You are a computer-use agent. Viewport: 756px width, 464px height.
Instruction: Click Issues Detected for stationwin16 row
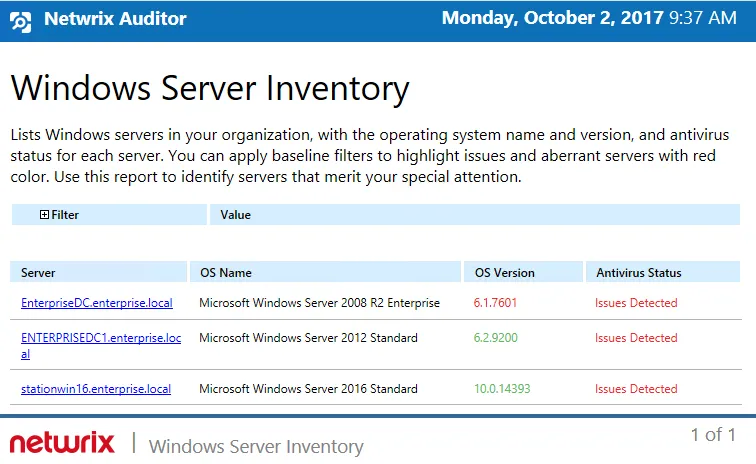coord(636,389)
